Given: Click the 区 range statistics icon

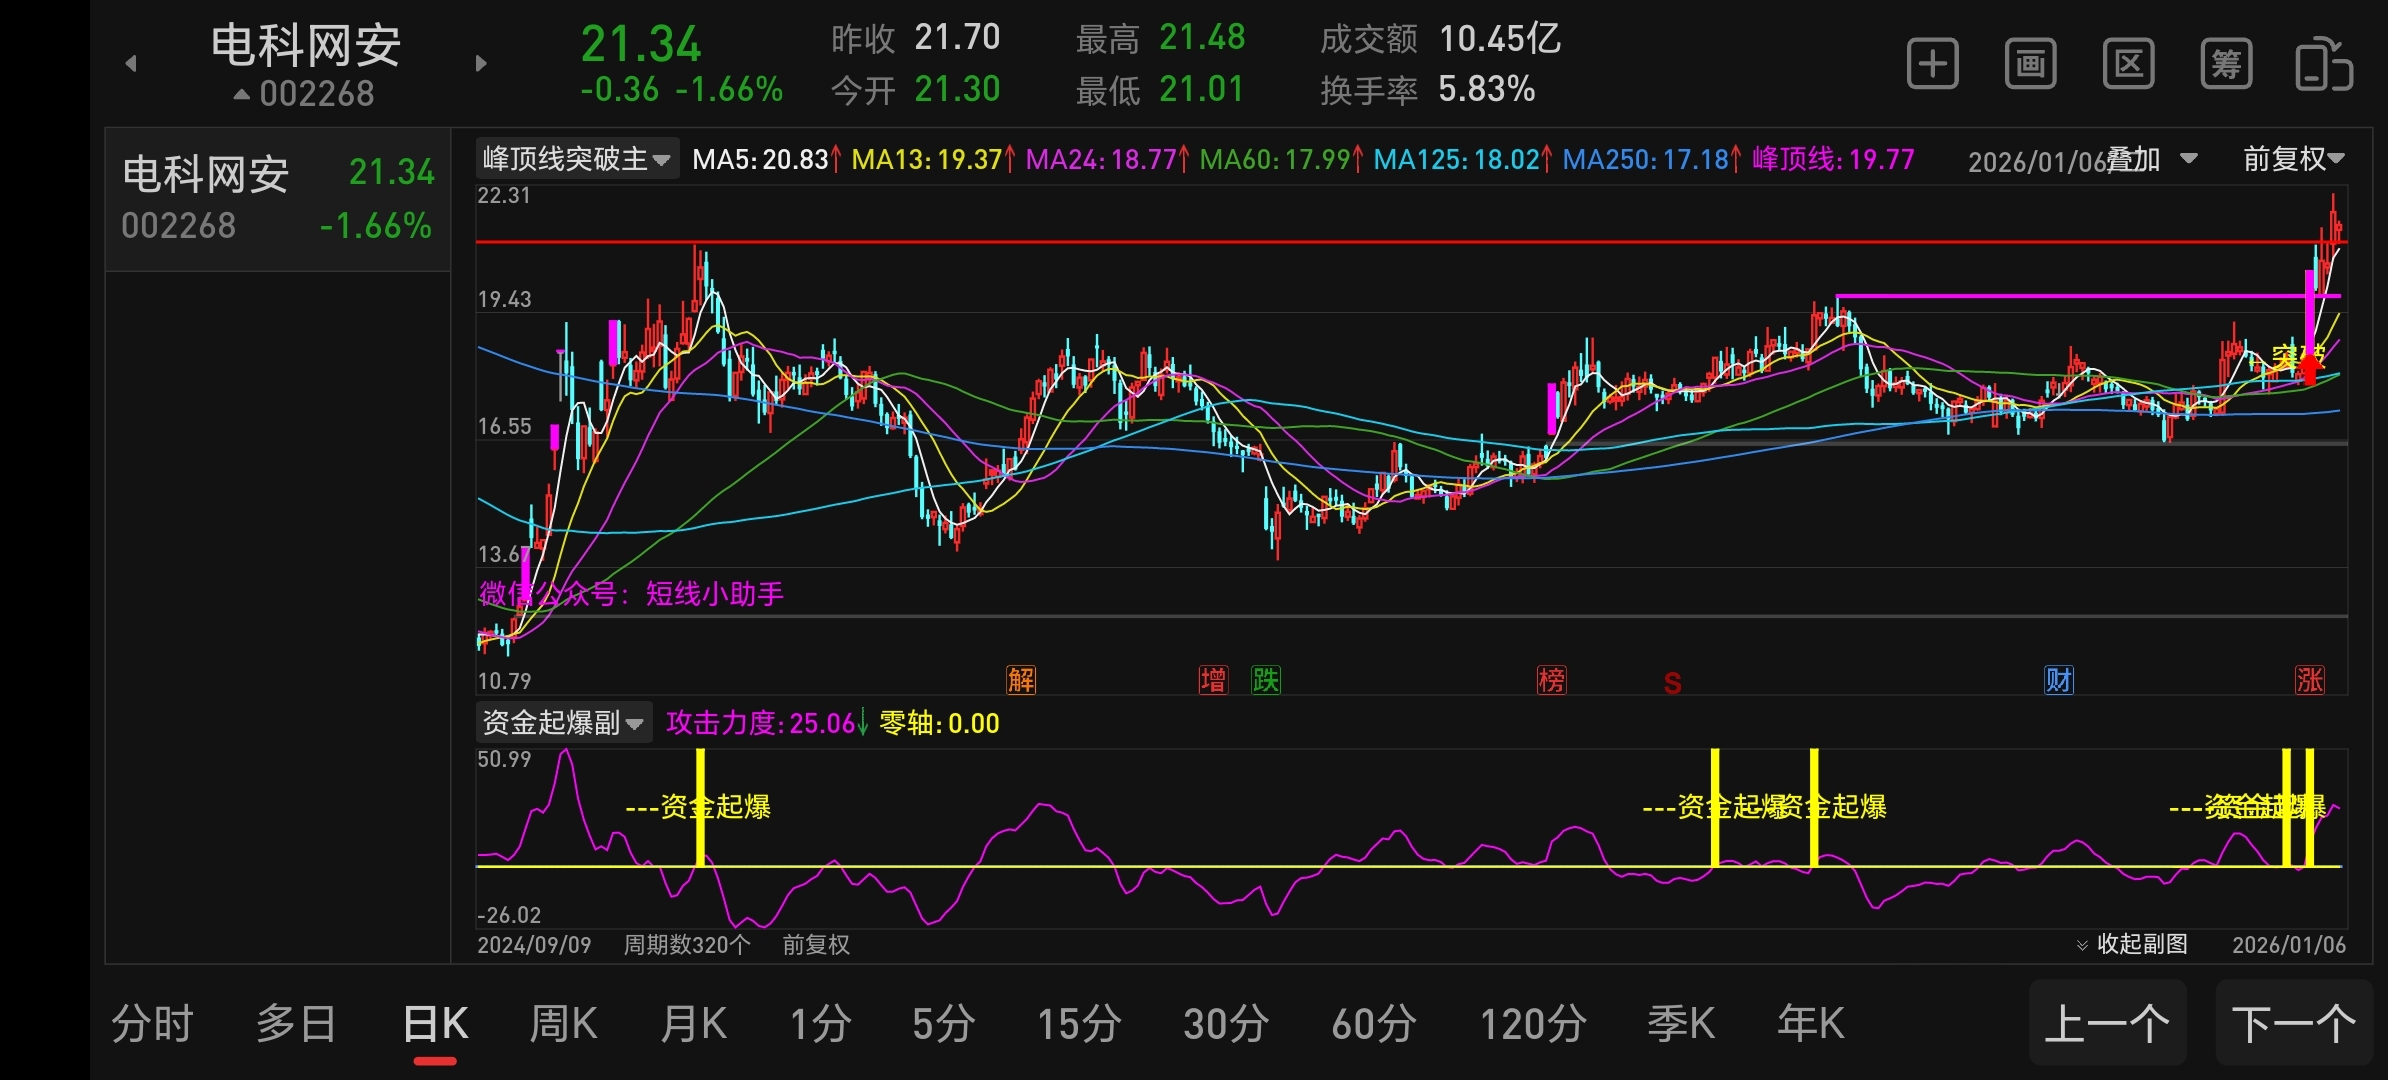Looking at the screenshot, I should click(2128, 65).
